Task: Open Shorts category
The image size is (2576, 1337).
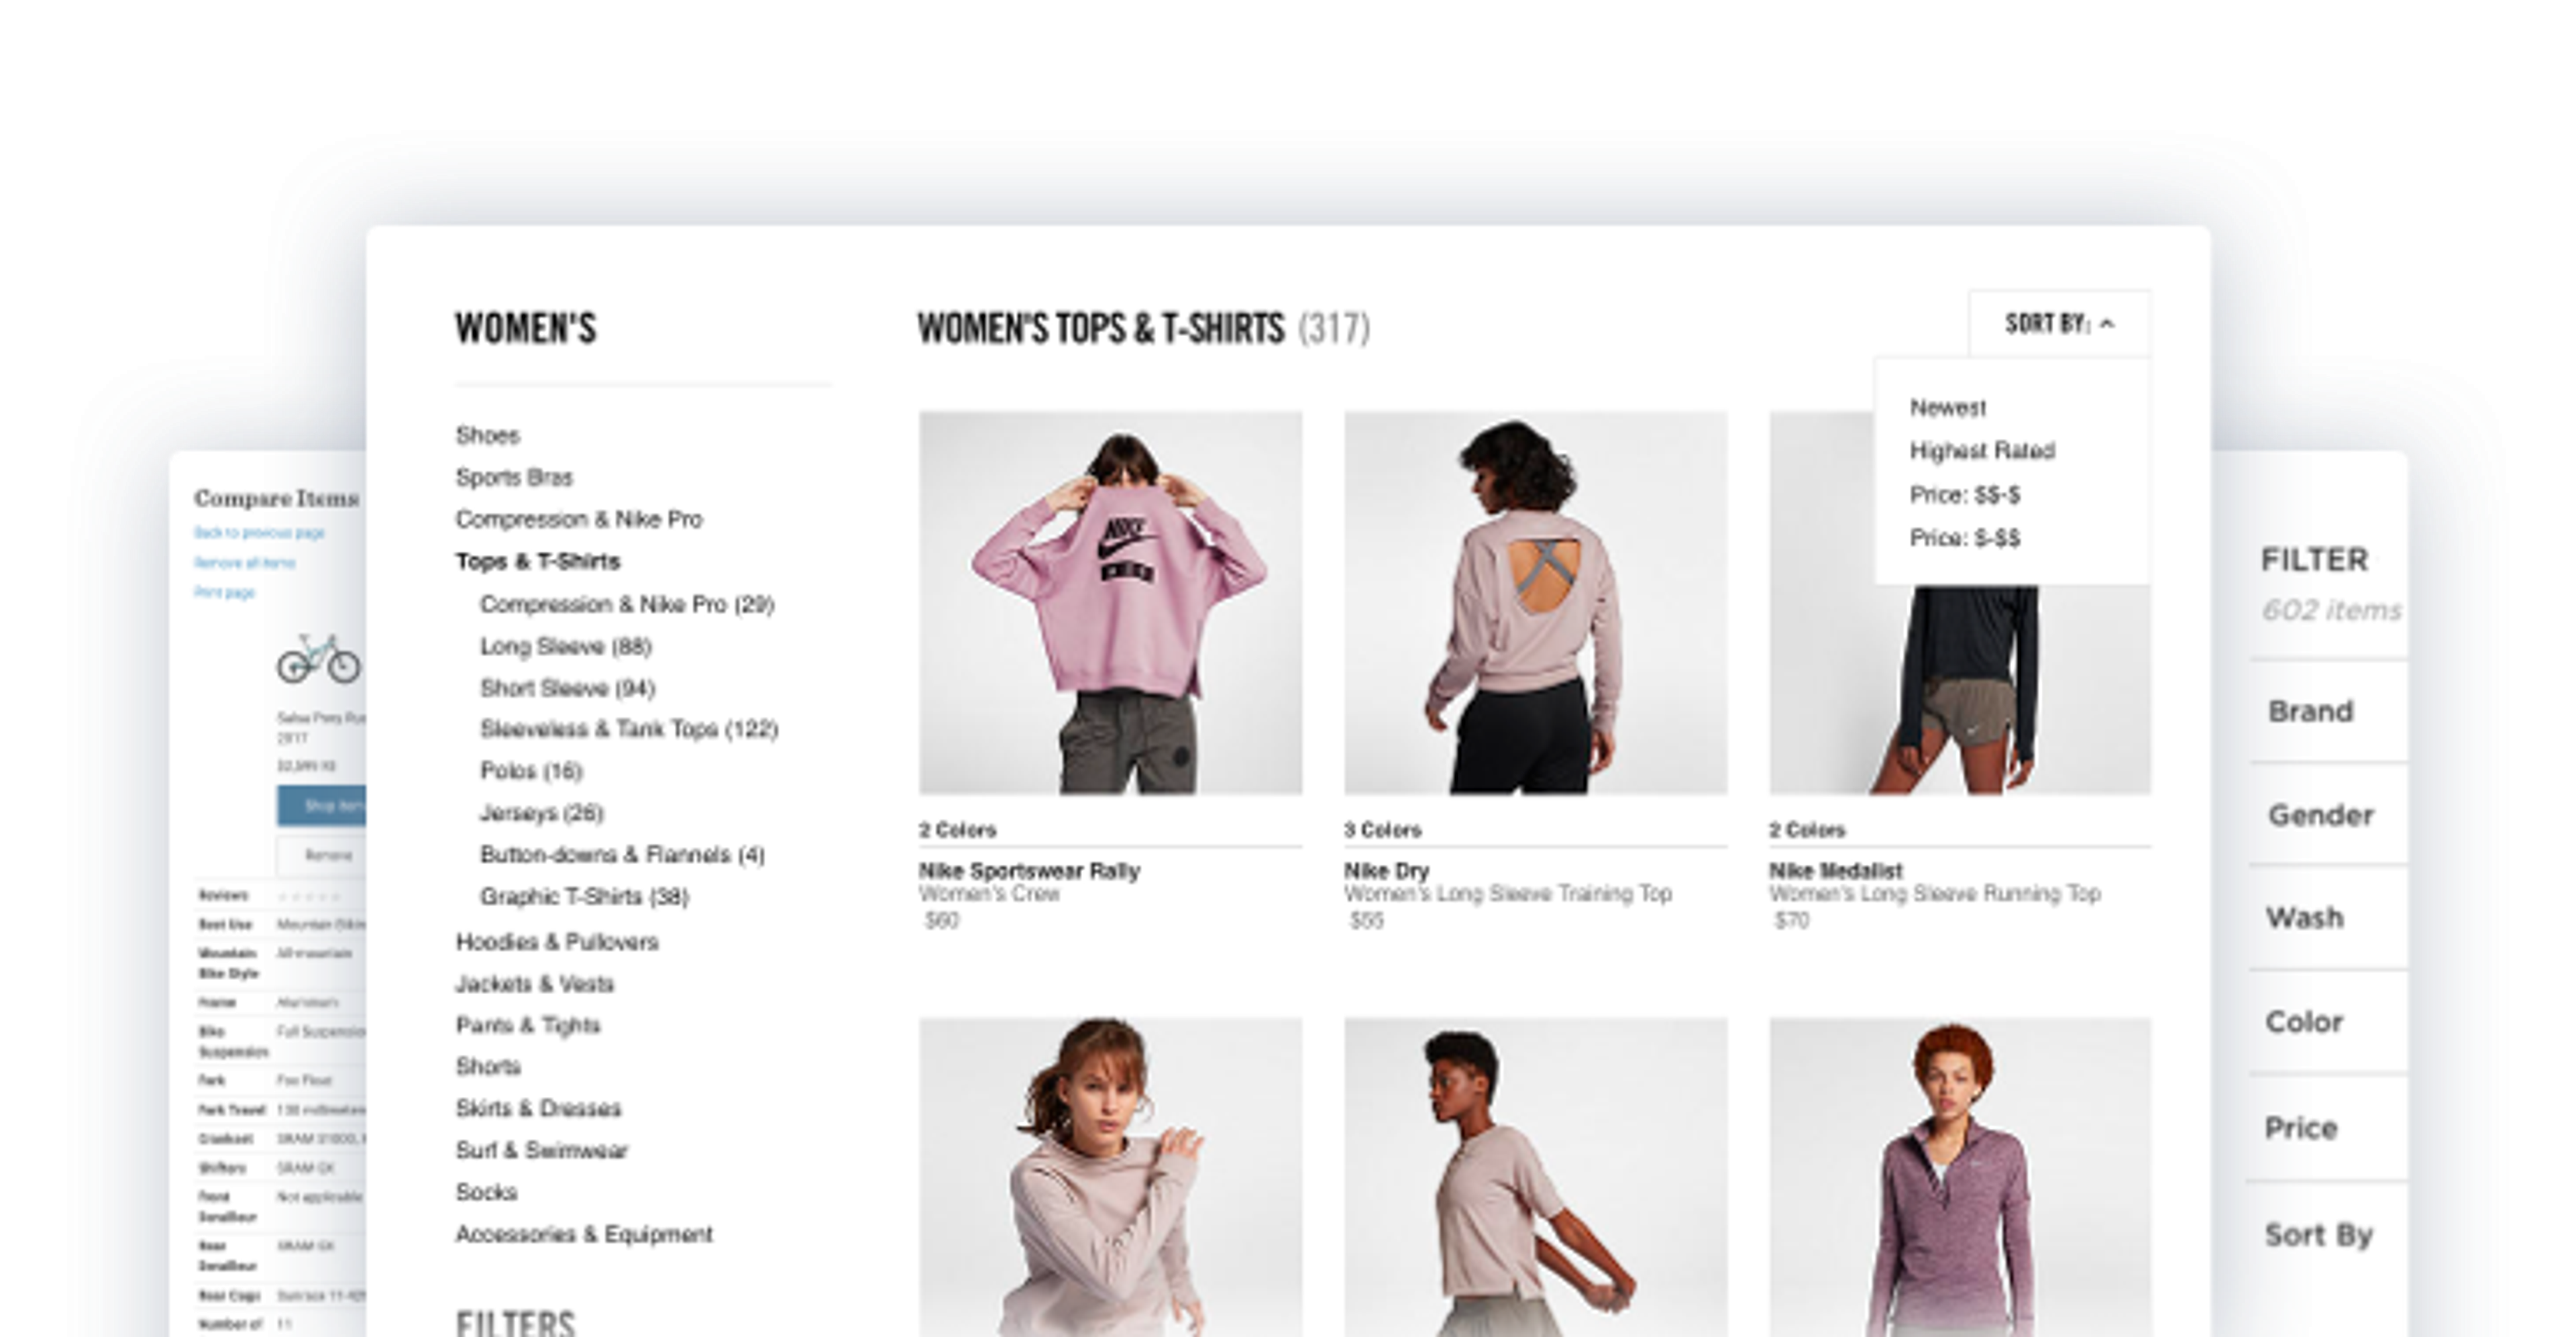Action: pyautogui.click(x=488, y=1066)
